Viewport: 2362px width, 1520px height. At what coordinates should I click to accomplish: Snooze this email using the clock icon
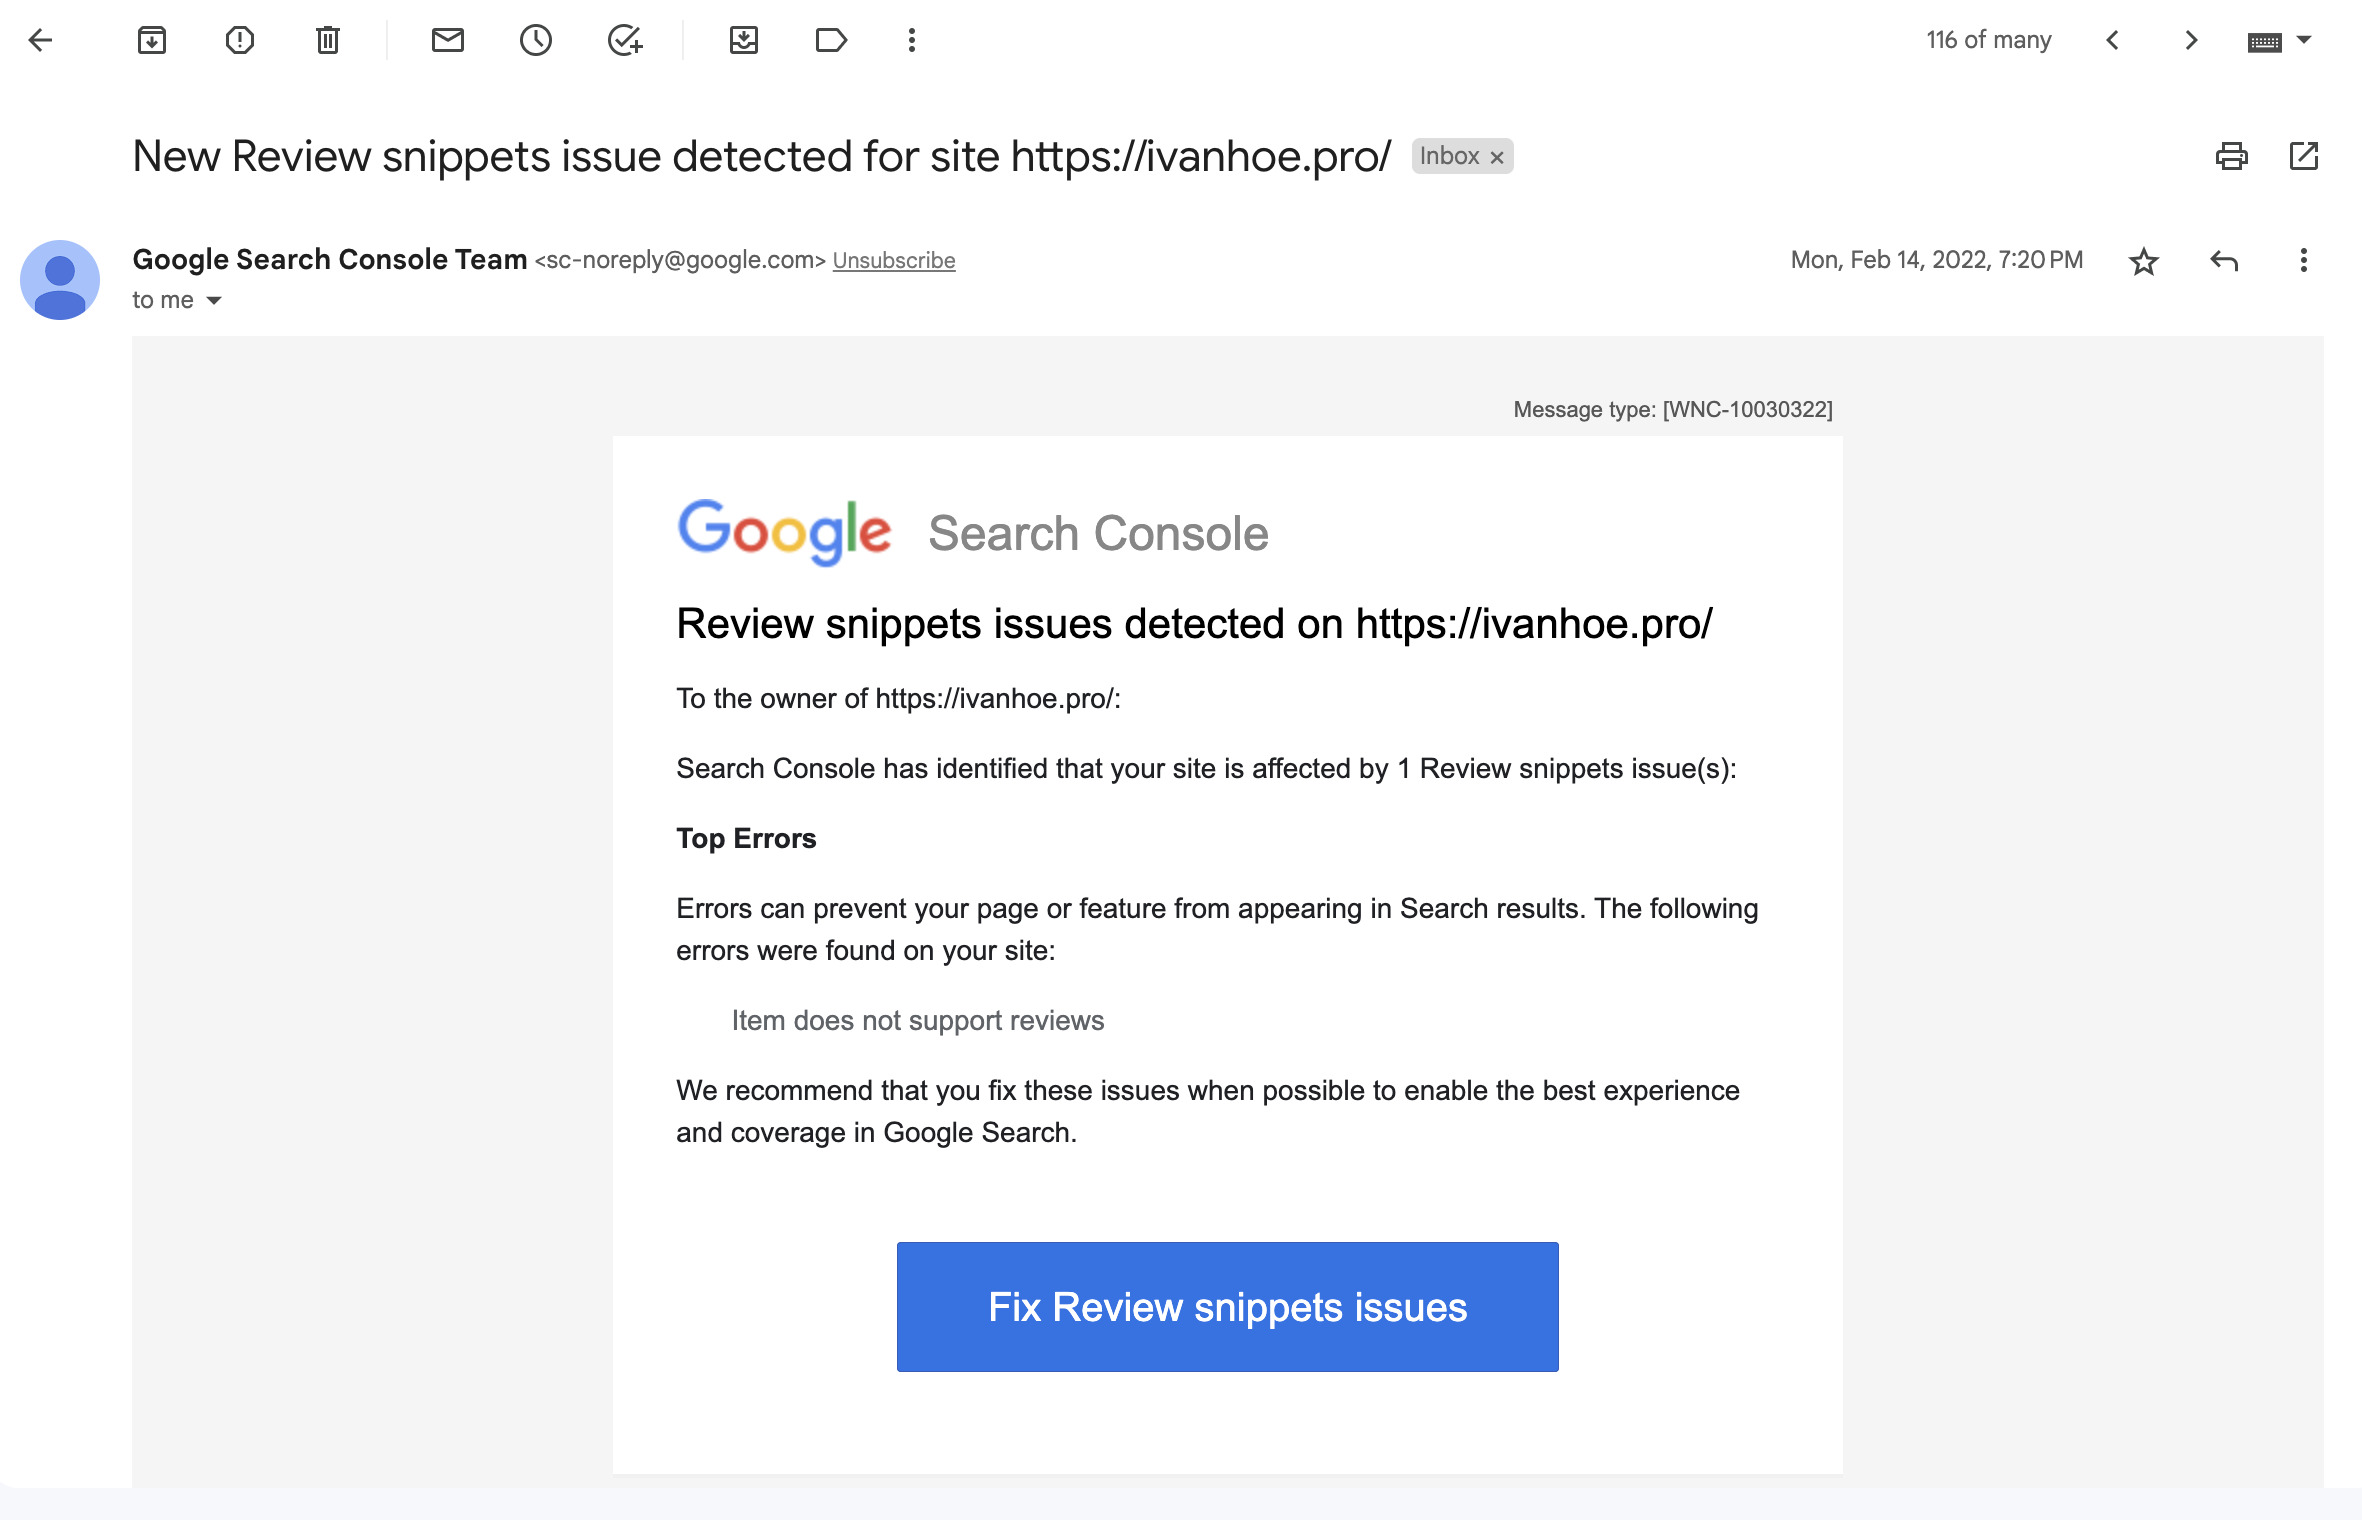pos(536,40)
